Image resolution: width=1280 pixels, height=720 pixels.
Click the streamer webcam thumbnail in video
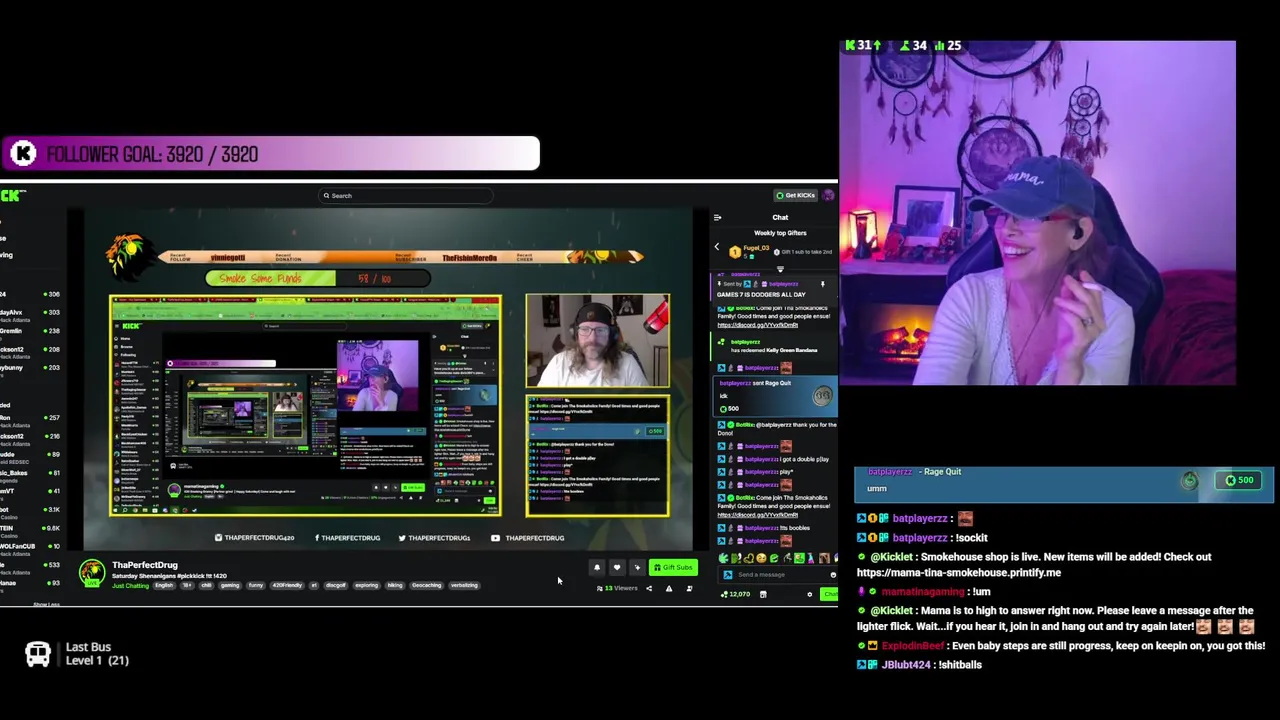[x=597, y=341]
